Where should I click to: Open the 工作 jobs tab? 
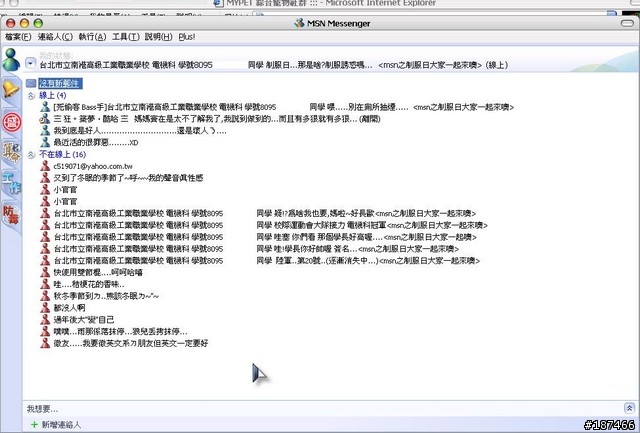11,183
